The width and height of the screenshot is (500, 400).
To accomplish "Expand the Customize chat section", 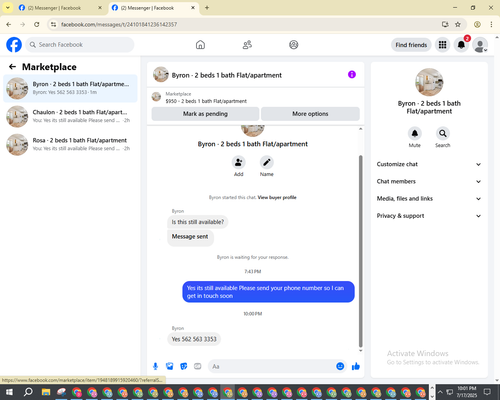I will pos(429,164).
